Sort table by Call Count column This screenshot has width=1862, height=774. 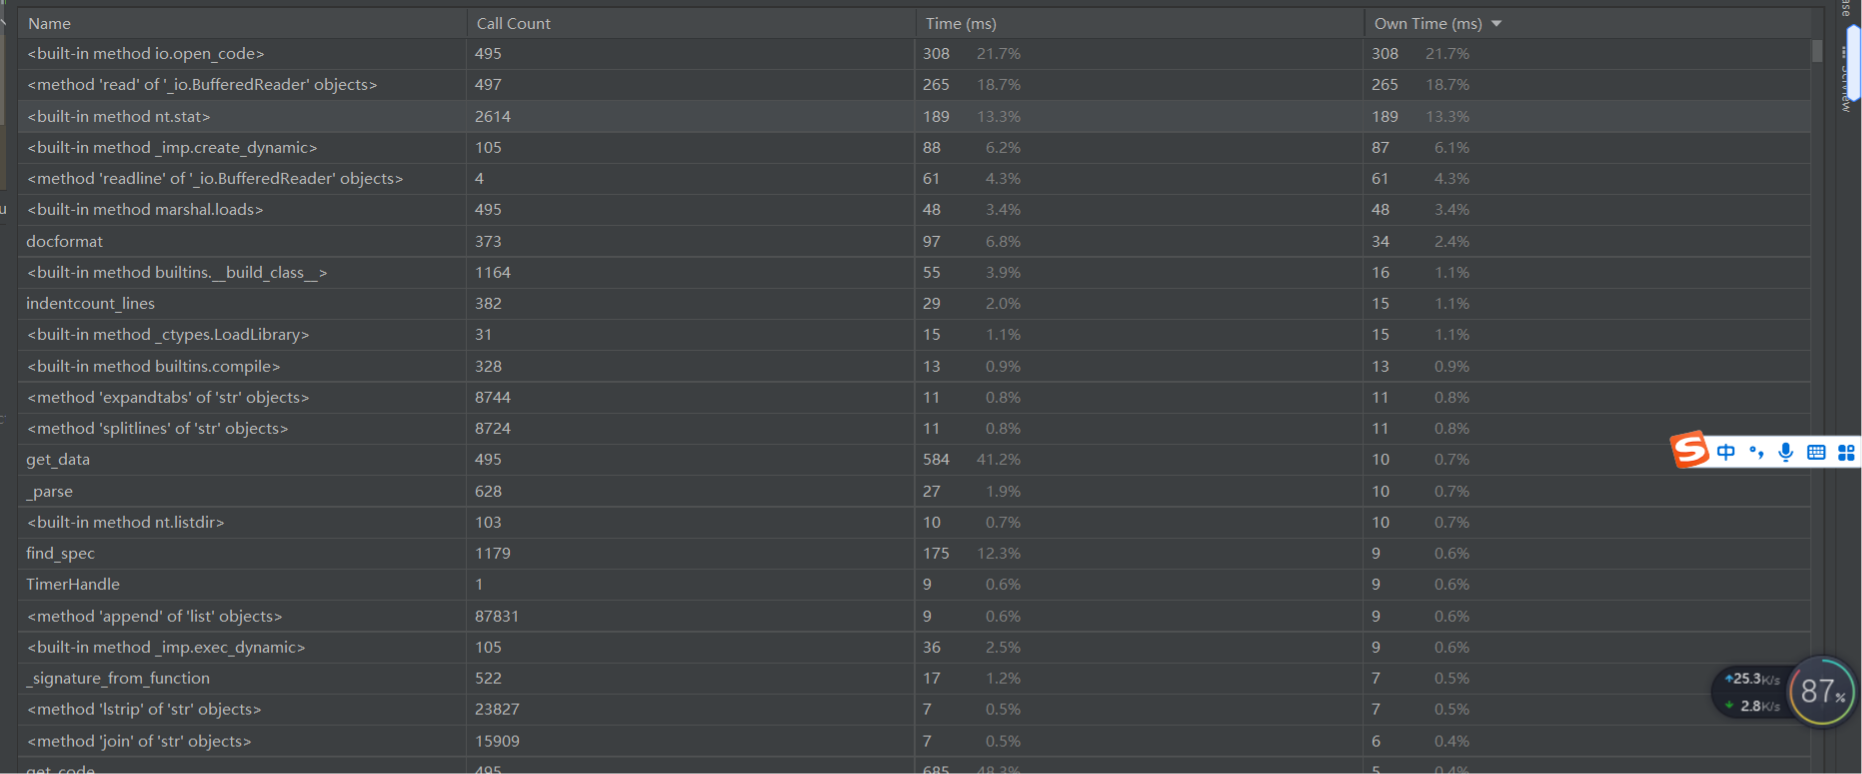pos(513,23)
